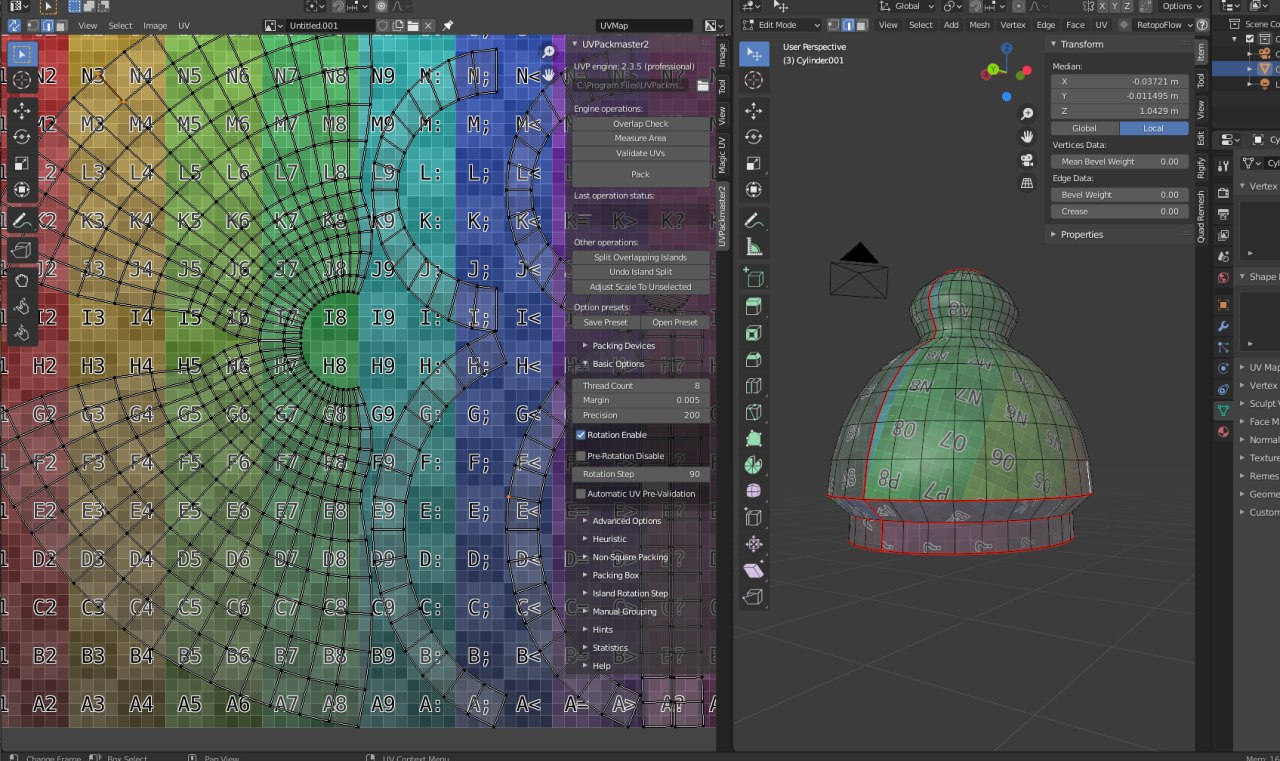Switch to the Magic UV sidebar tab
This screenshot has width=1280, height=761.
[723, 156]
